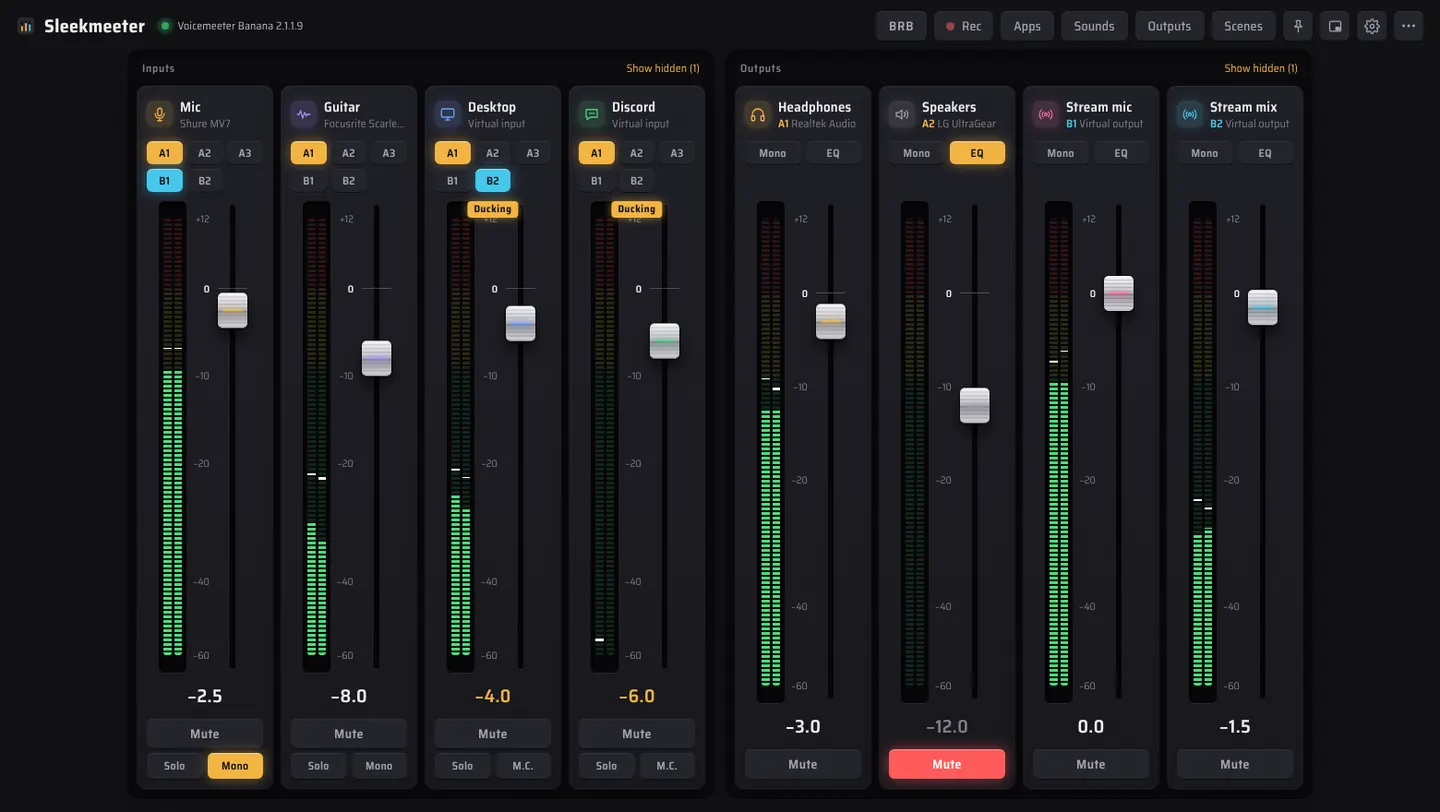
Task: Open the three-dot more menu
Action: pos(1409,26)
